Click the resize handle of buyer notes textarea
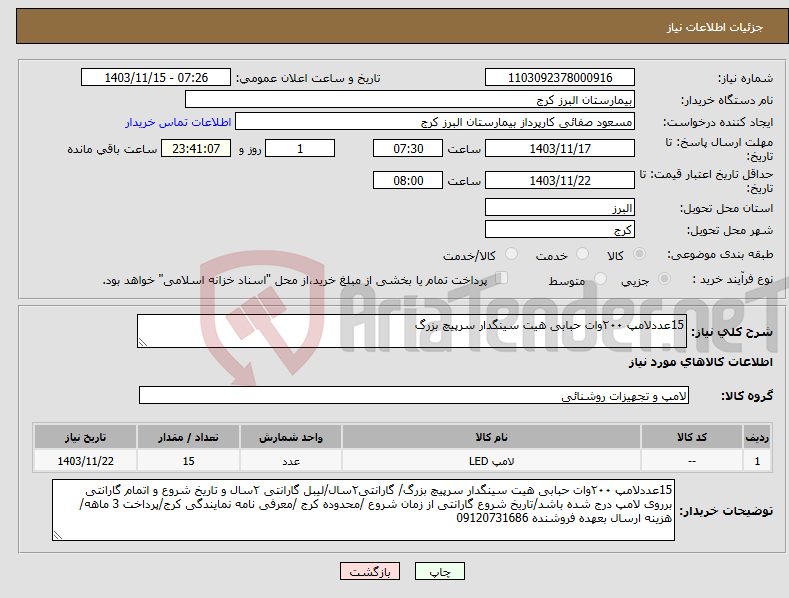This screenshot has height=598, width=789. click(x=58, y=535)
